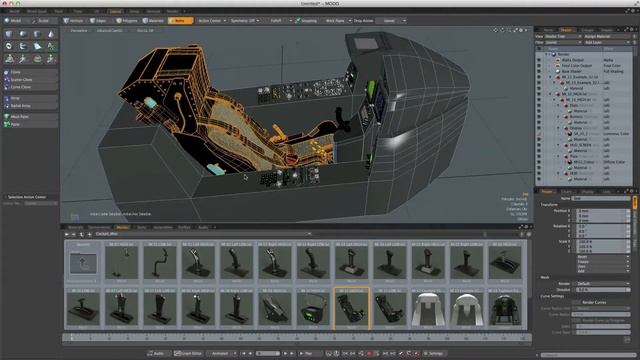Open the transform Freeze dropdown button
Screen dimensions: 640x360
(x=603, y=261)
